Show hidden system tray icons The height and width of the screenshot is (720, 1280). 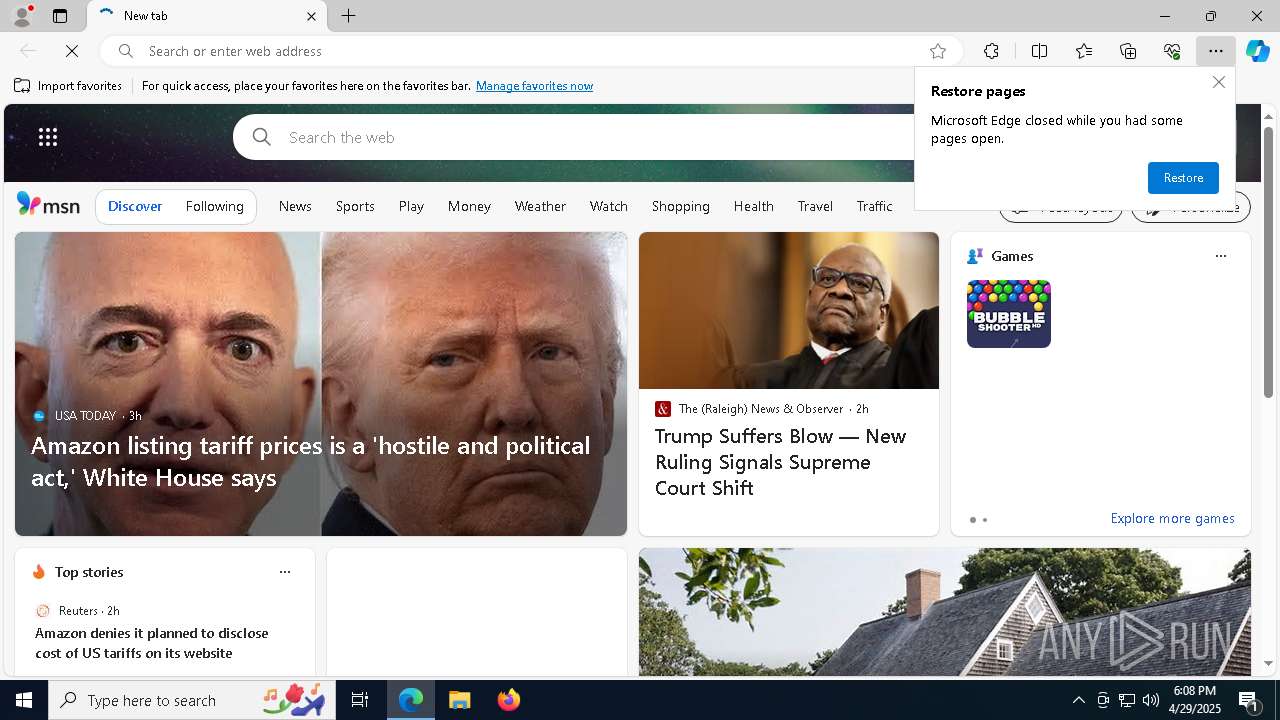1078,700
